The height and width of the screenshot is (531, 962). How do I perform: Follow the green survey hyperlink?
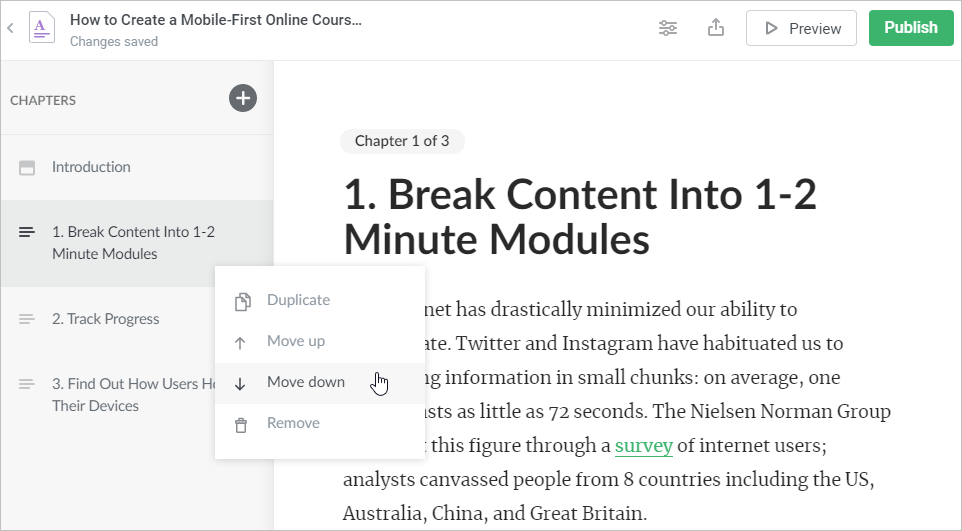(643, 445)
